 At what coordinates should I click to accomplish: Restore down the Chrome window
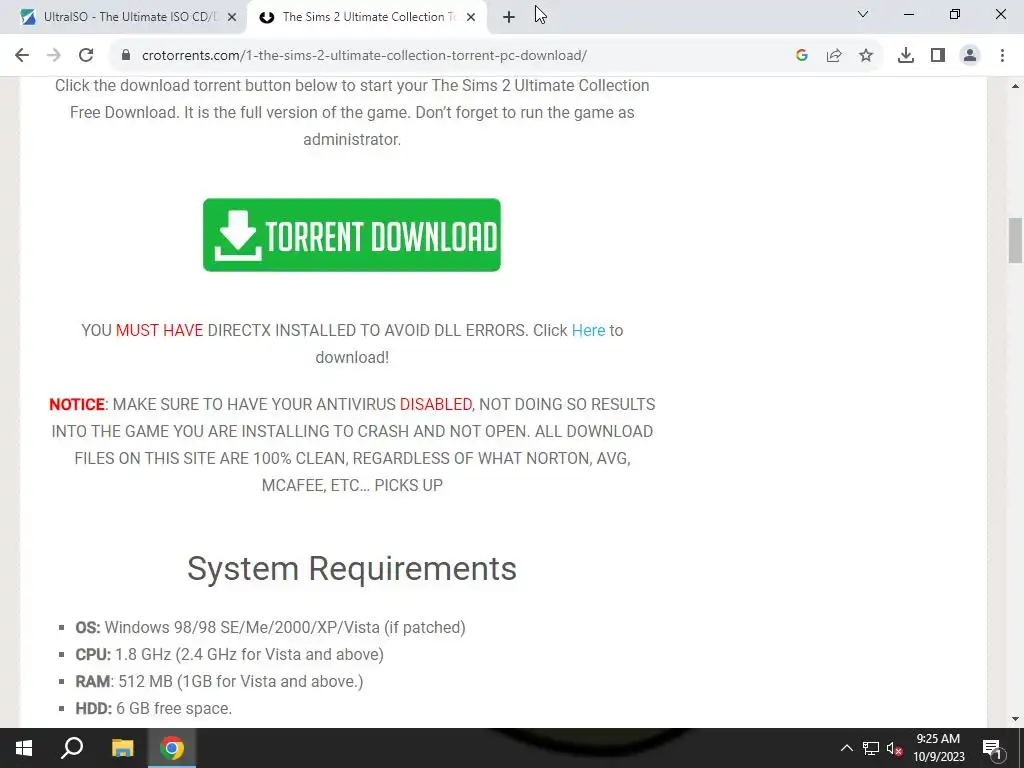click(955, 14)
